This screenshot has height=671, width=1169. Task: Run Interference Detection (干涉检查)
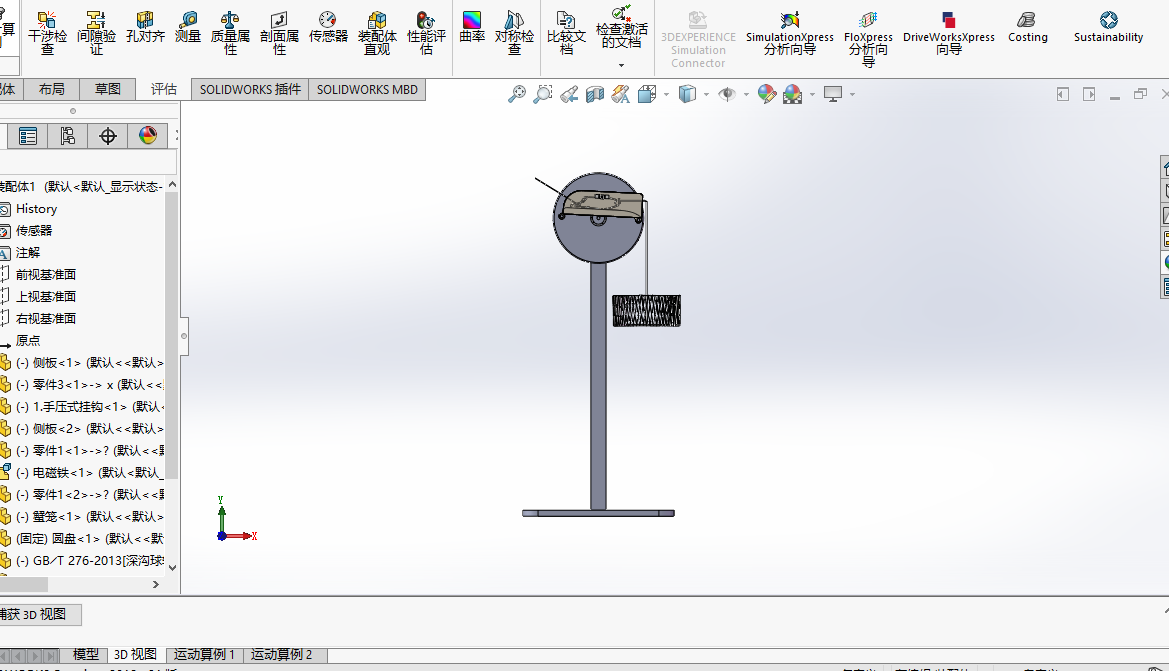click(48, 34)
